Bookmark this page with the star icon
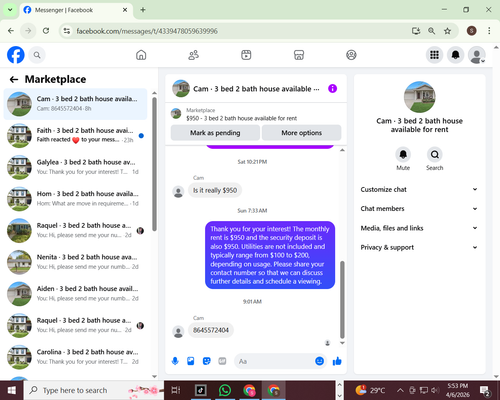 click(x=447, y=31)
